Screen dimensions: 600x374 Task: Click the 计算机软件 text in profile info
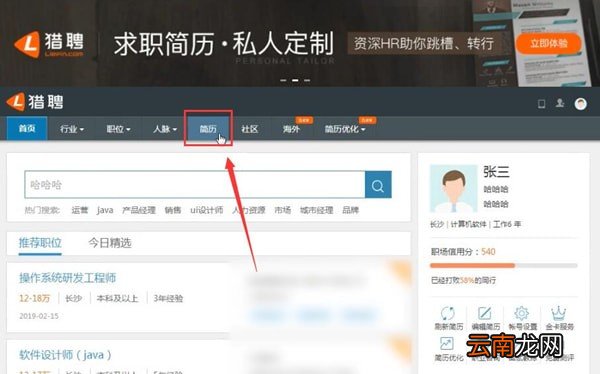[468, 224]
